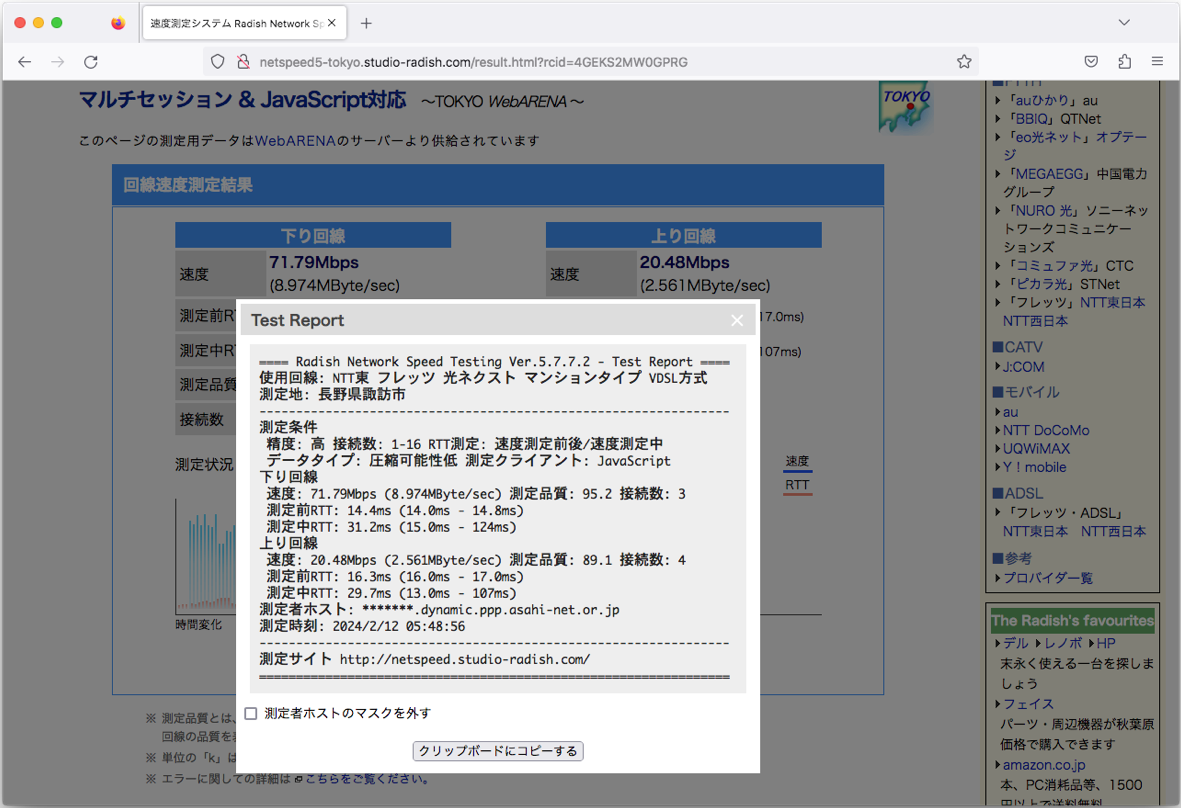The width and height of the screenshot is (1181, 808).
Task: Open the UQWiMAX link
Action: click(x=1036, y=449)
